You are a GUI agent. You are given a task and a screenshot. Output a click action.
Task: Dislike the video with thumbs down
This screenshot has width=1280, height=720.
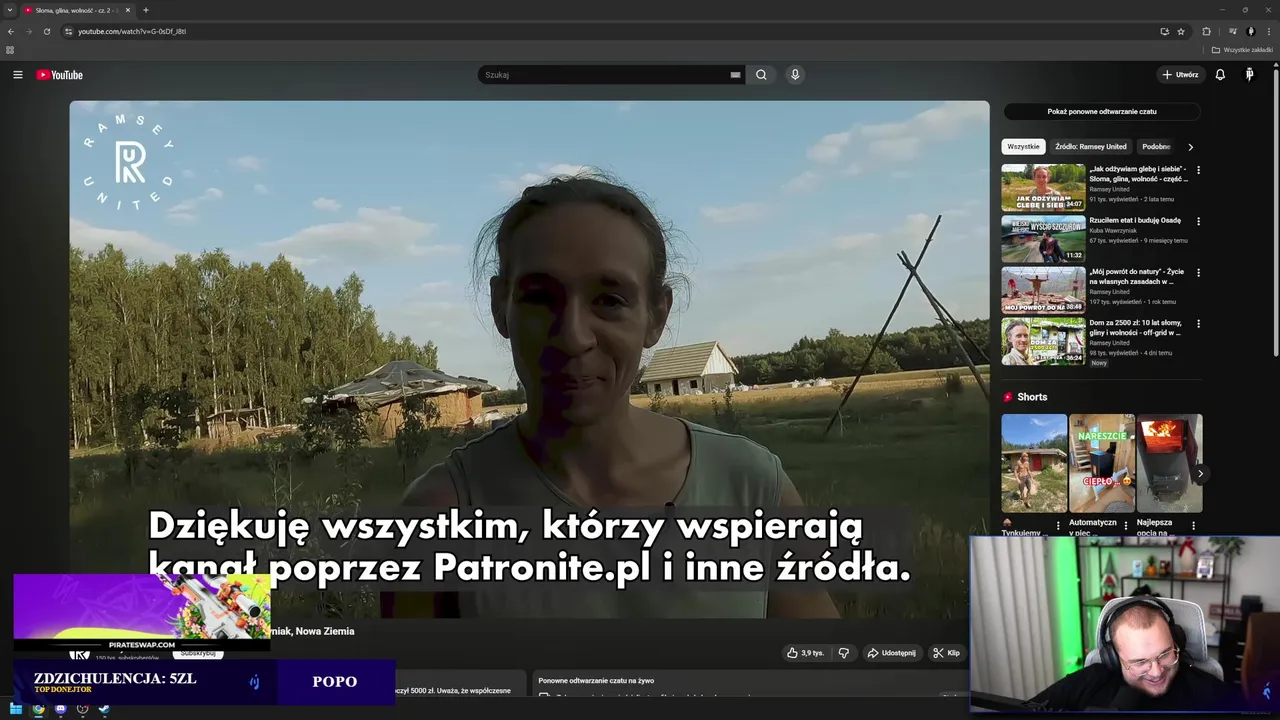pyautogui.click(x=843, y=653)
